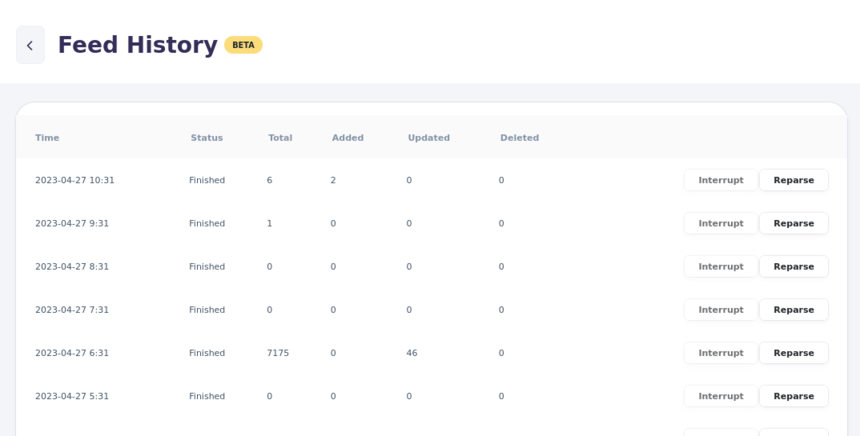Interrupt the 2023-04-27 8:31 feed
Viewport: 860px width, 436px height.
(720, 267)
